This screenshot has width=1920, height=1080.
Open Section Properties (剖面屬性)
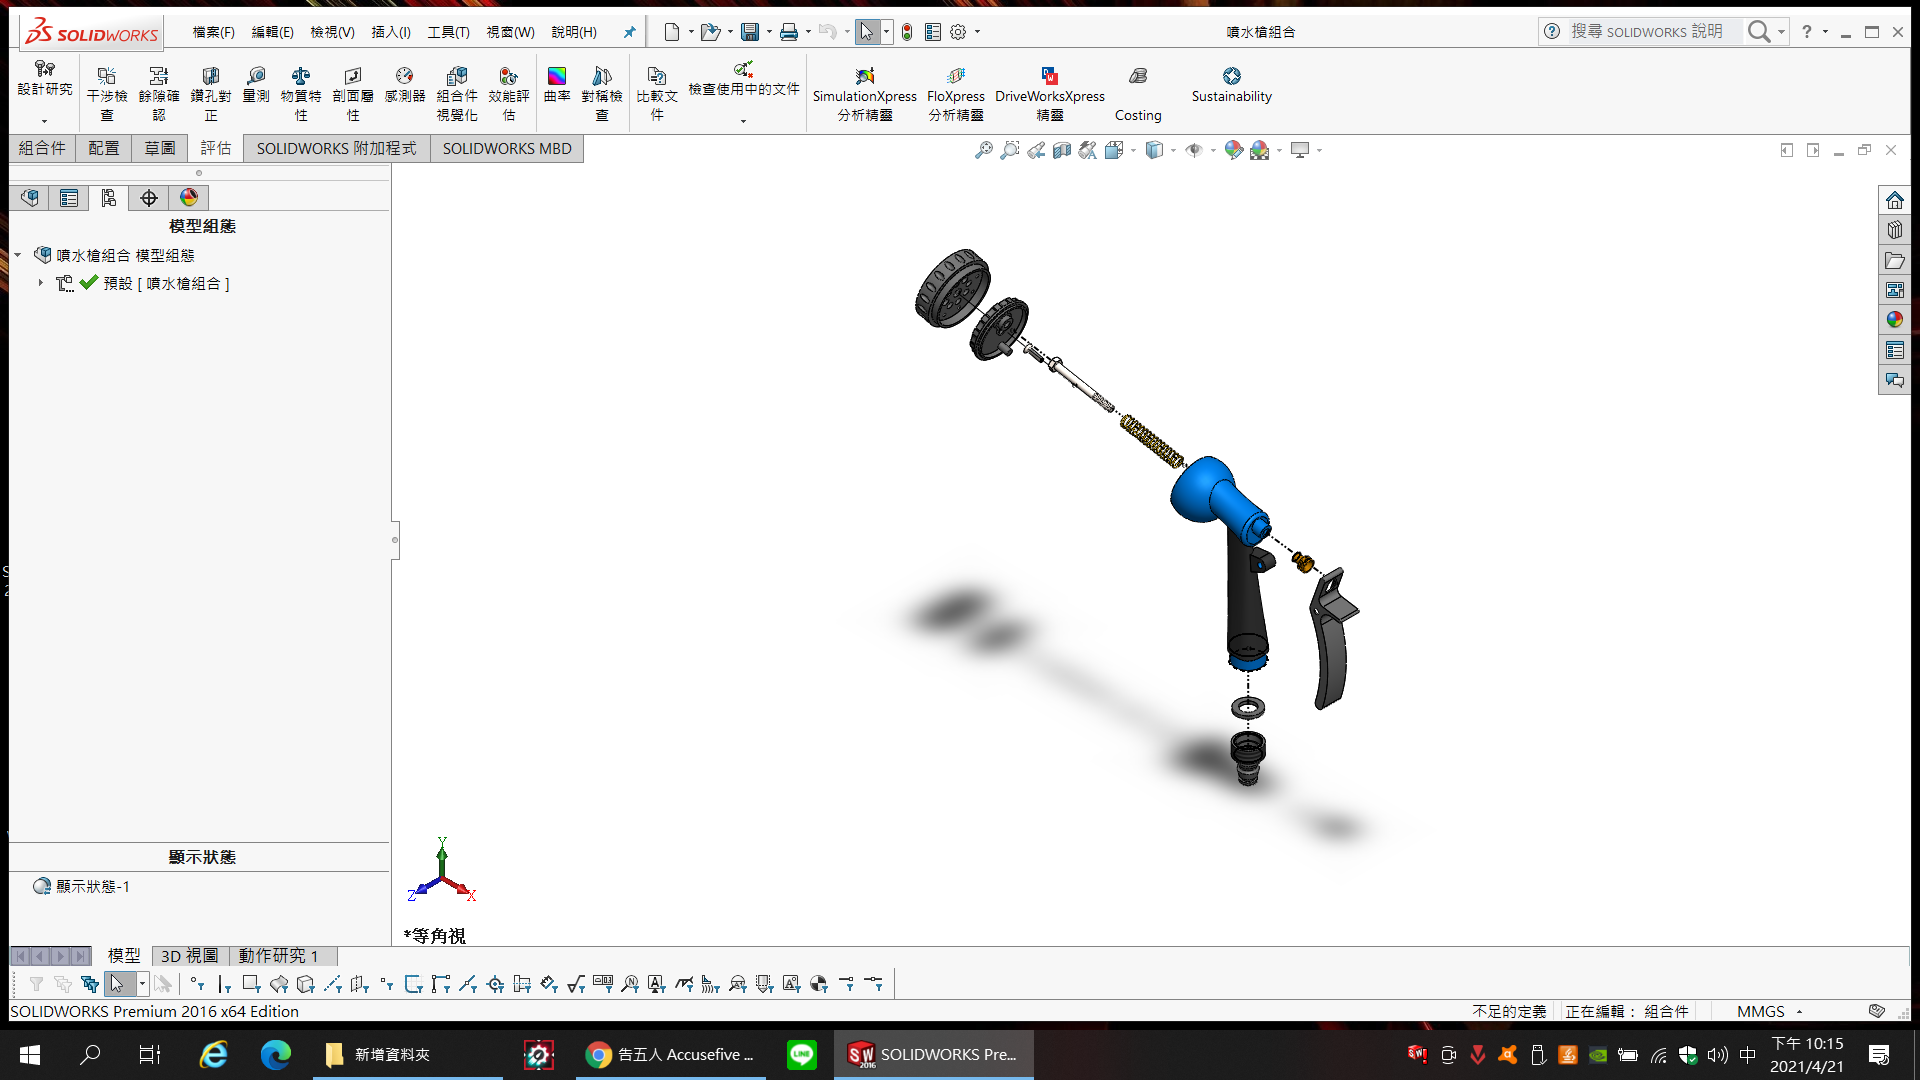click(x=353, y=93)
